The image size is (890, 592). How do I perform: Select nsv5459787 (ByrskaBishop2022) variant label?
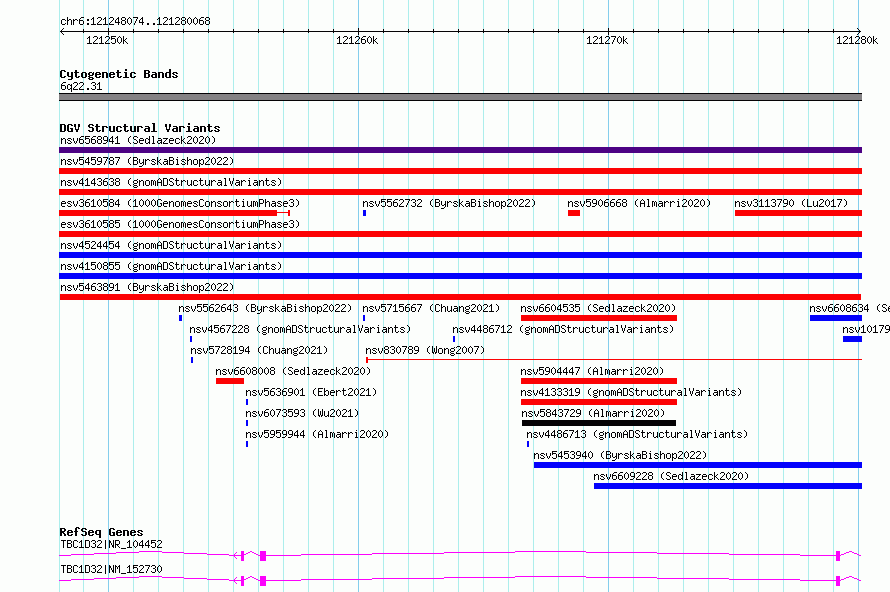(x=147, y=161)
